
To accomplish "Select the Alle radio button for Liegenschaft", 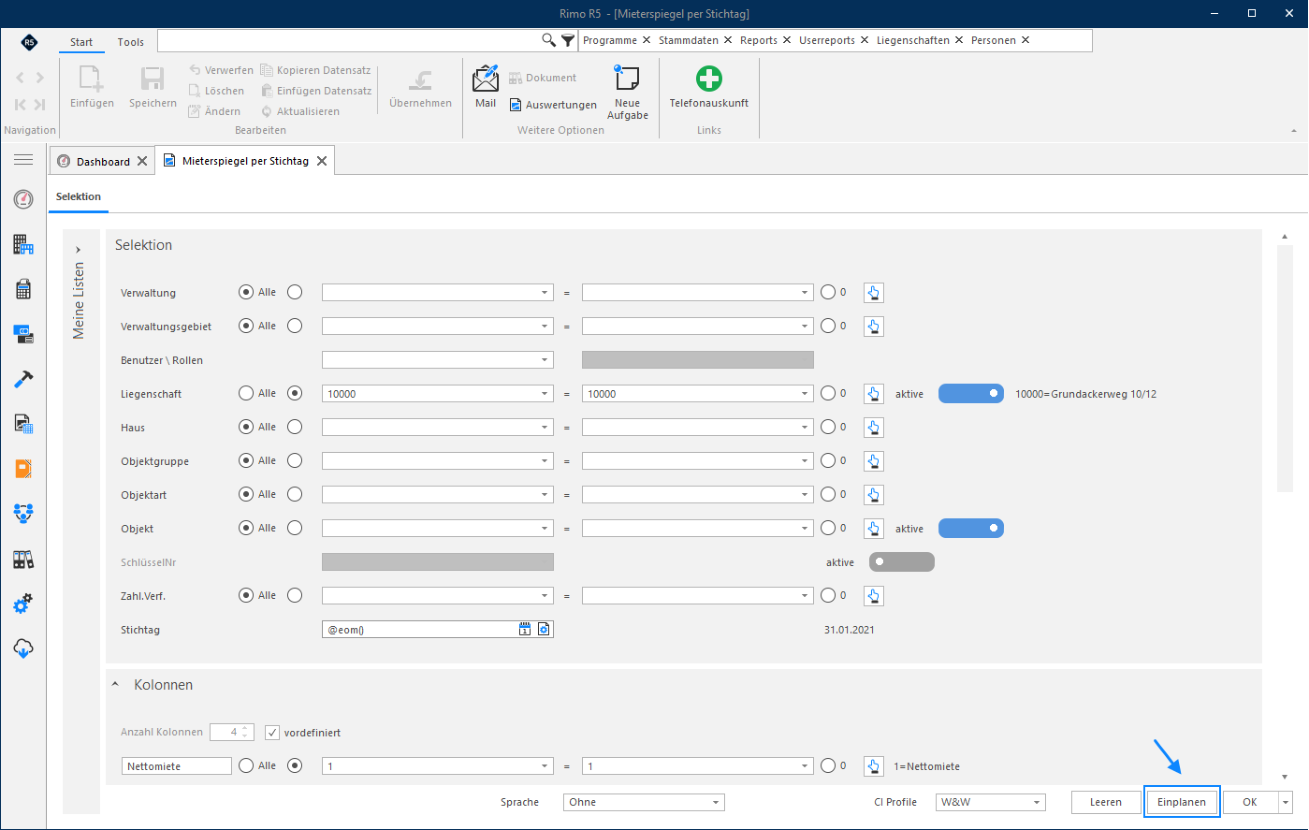I will coord(246,393).
